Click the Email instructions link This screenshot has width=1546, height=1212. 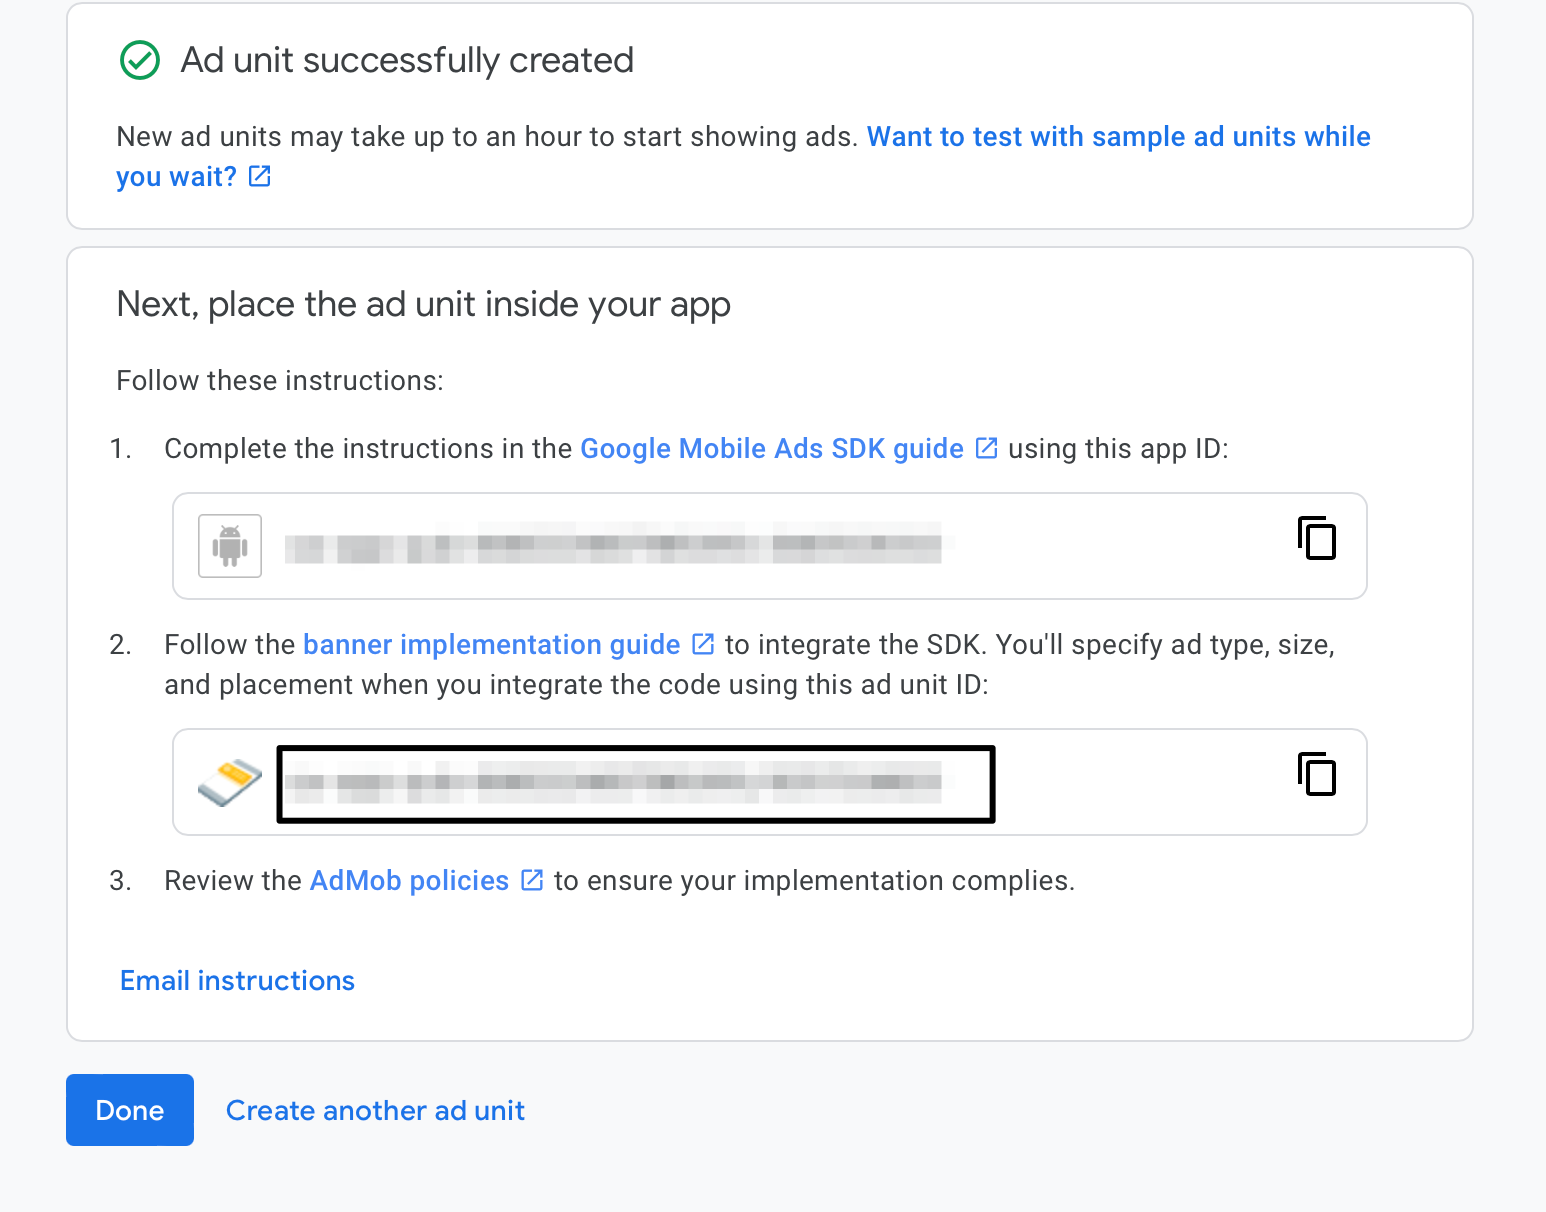tap(237, 981)
